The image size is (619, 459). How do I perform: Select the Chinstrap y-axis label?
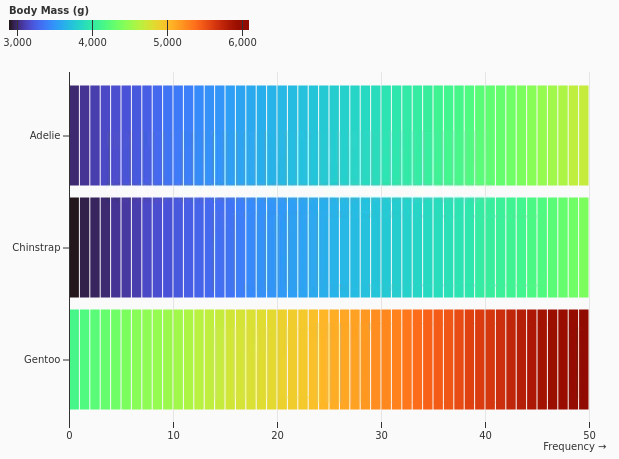[36, 247]
